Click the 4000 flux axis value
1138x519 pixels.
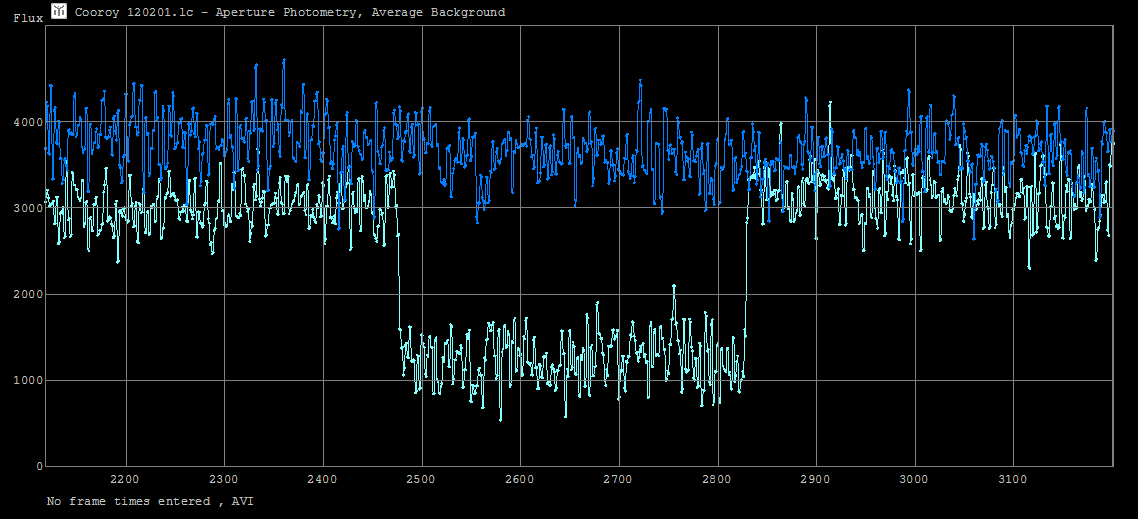point(30,122)
